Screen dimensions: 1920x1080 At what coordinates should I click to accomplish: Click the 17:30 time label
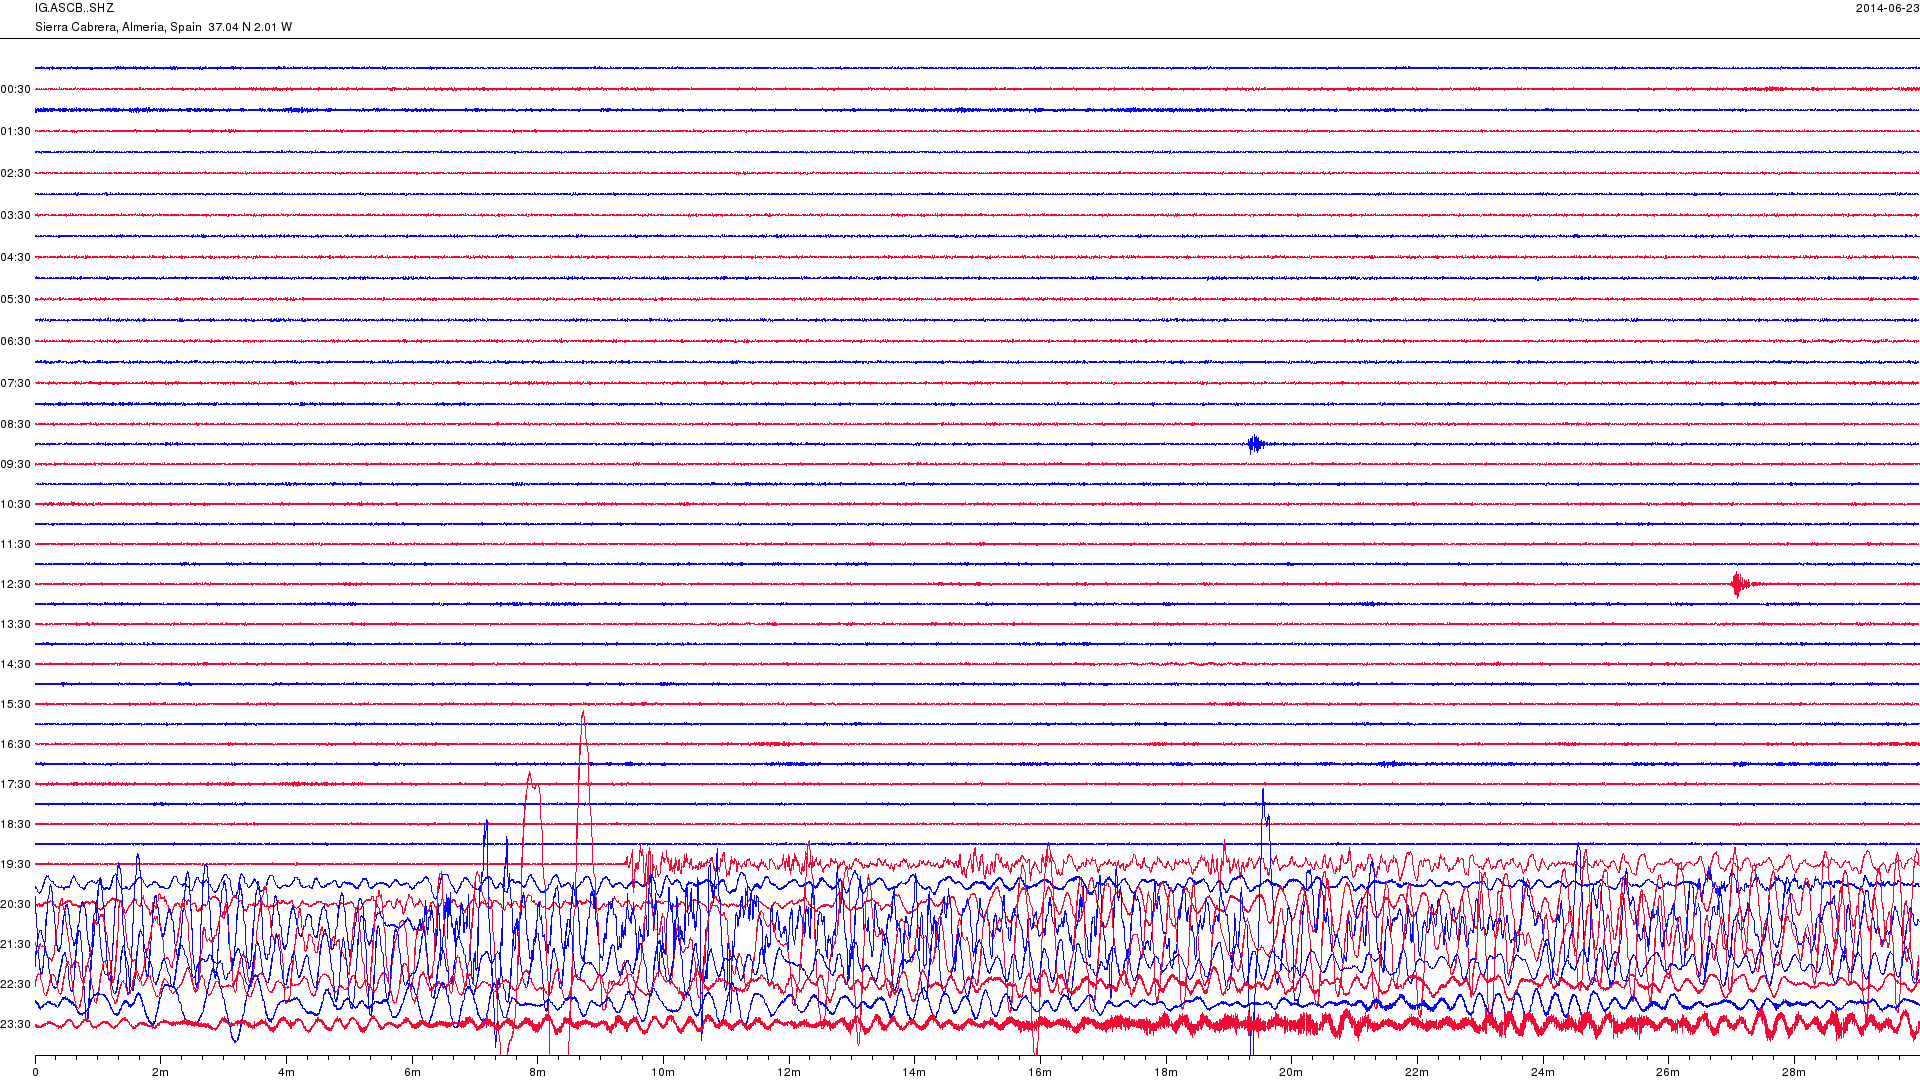coord(16,785)
